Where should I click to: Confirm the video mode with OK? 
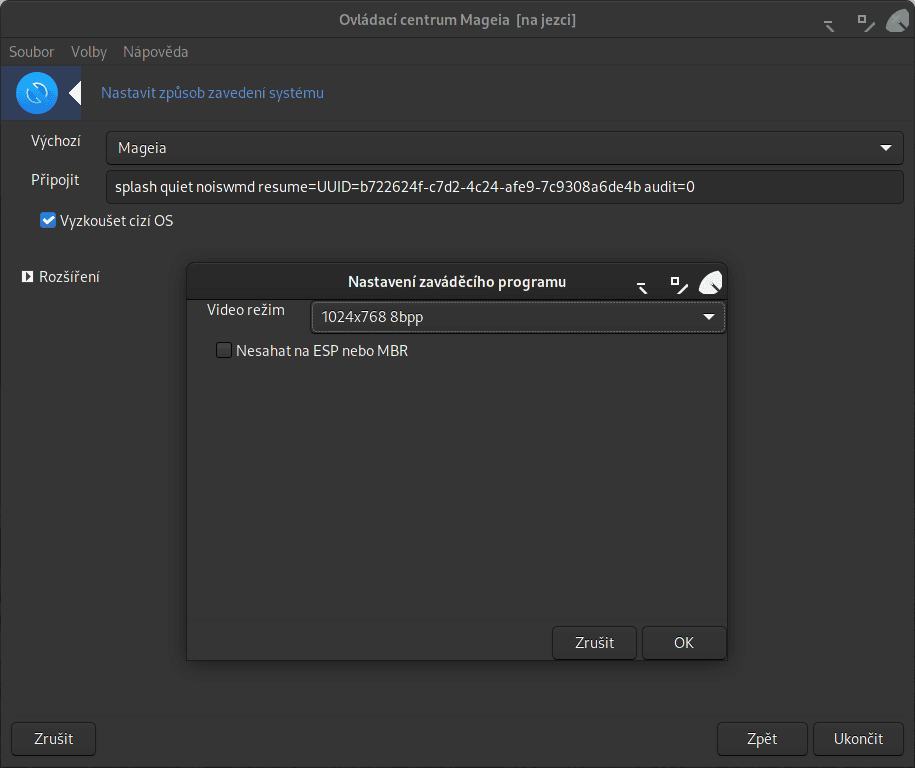coord(684,643)
